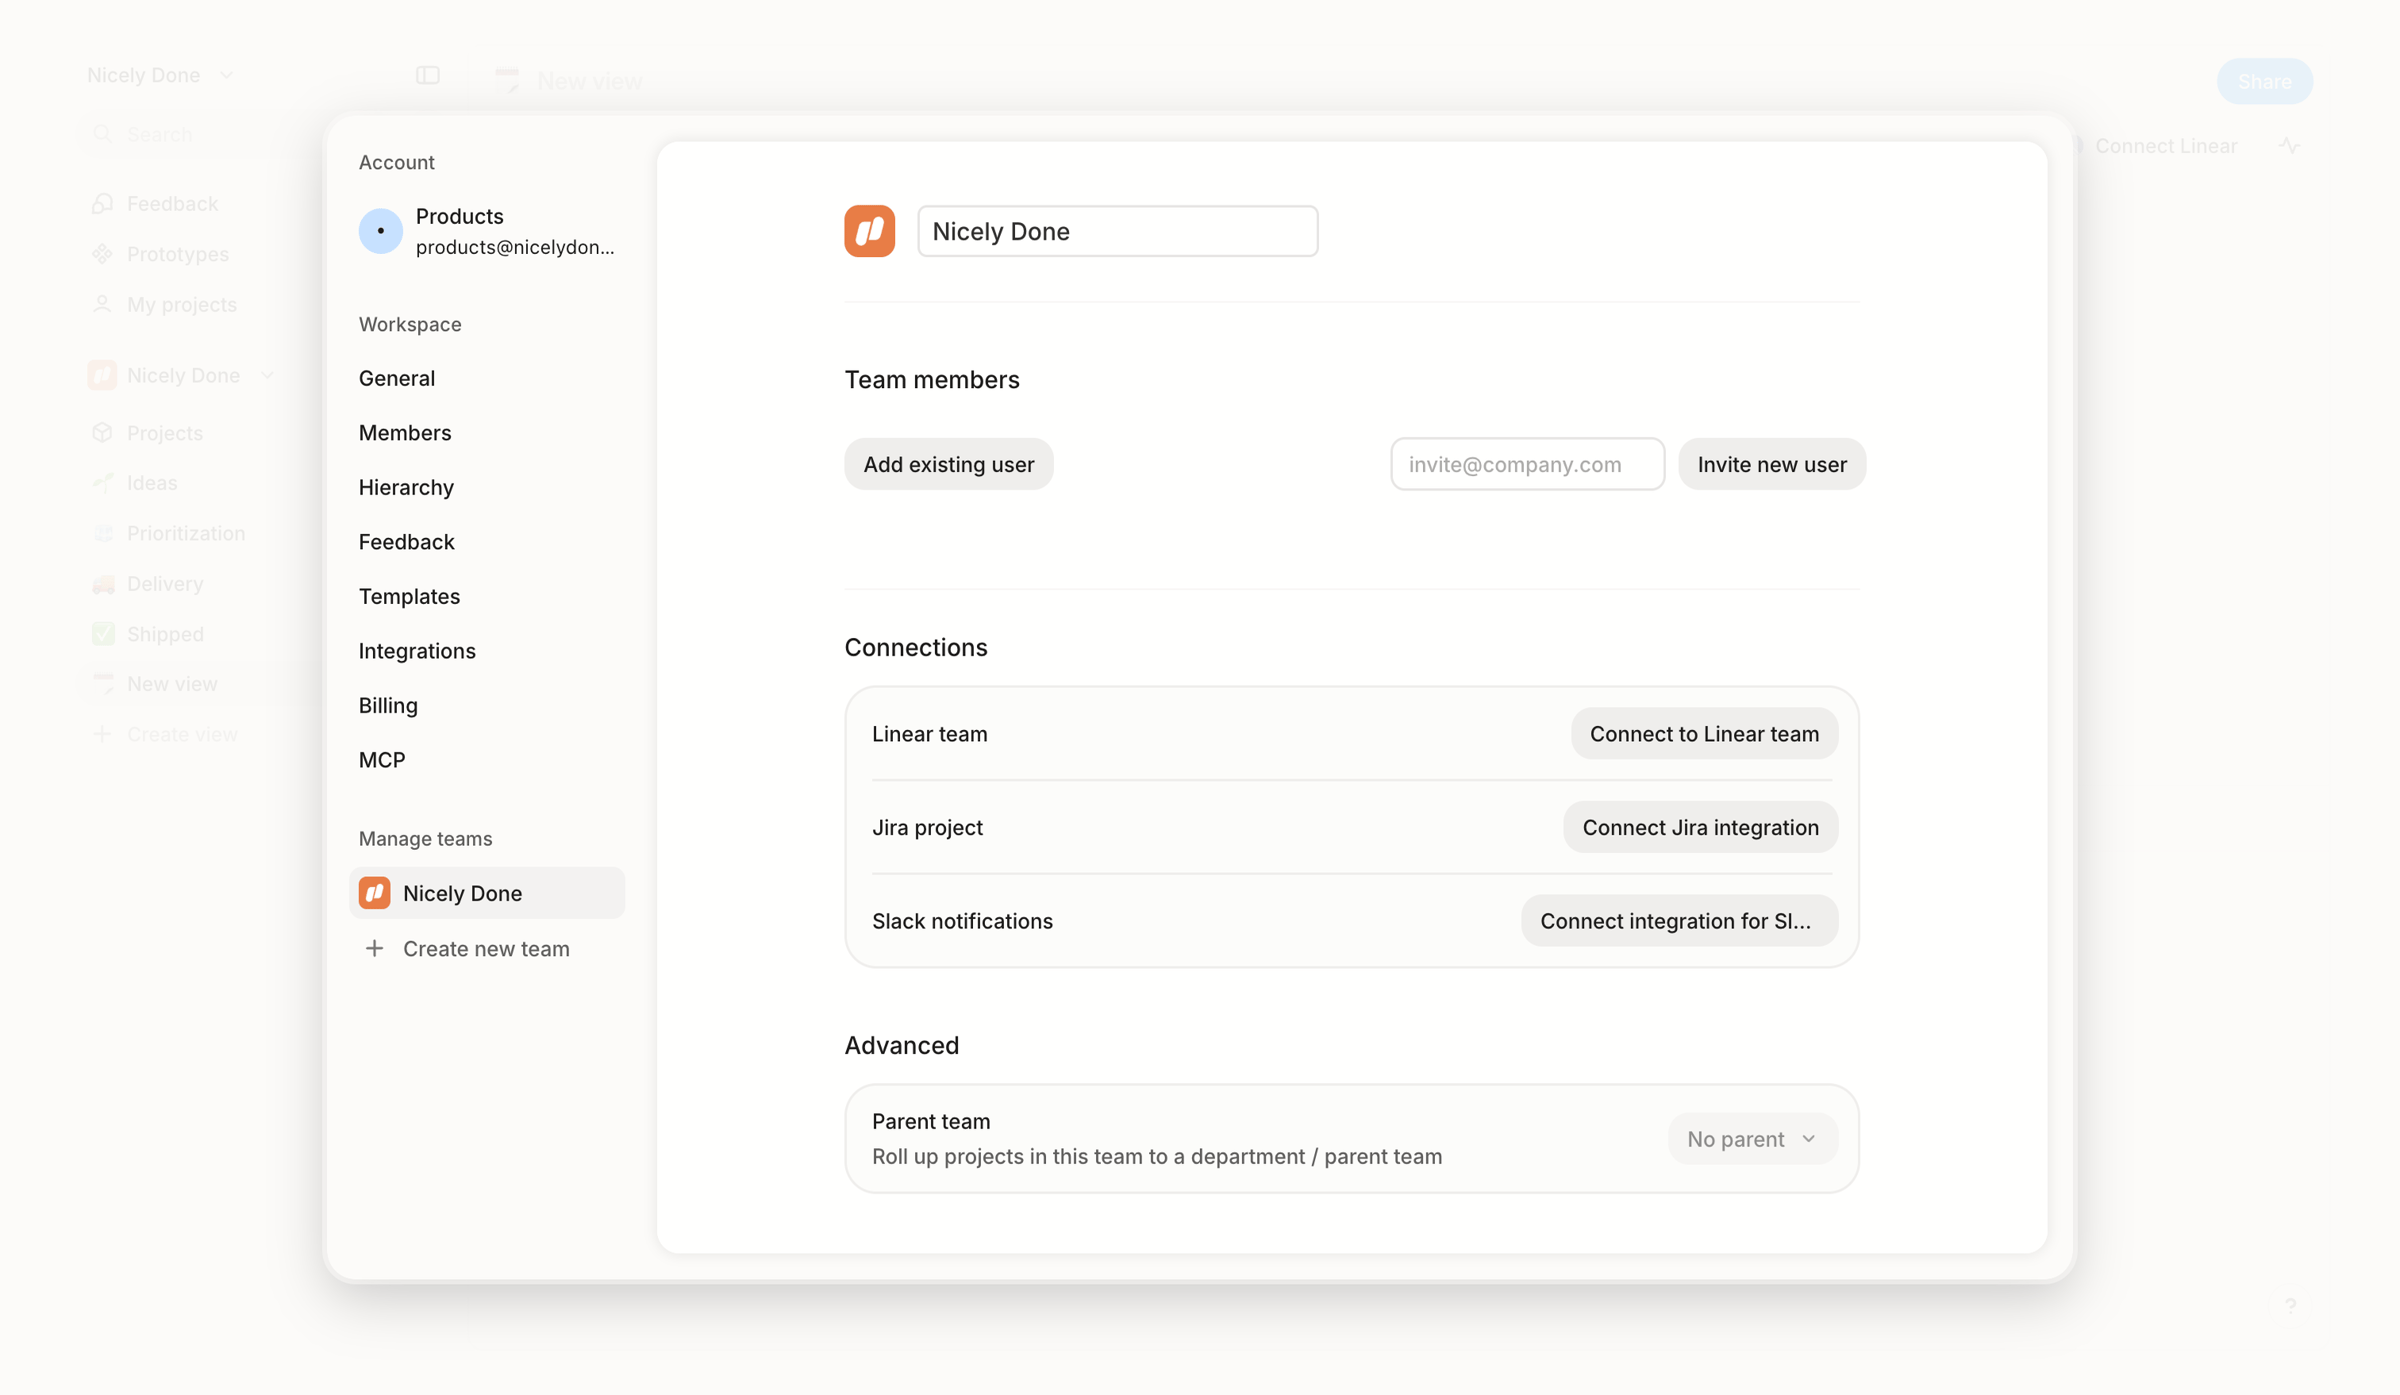Click Add existing user button
Viewport: 2400px width, 1395px height.
pos(948,464)
